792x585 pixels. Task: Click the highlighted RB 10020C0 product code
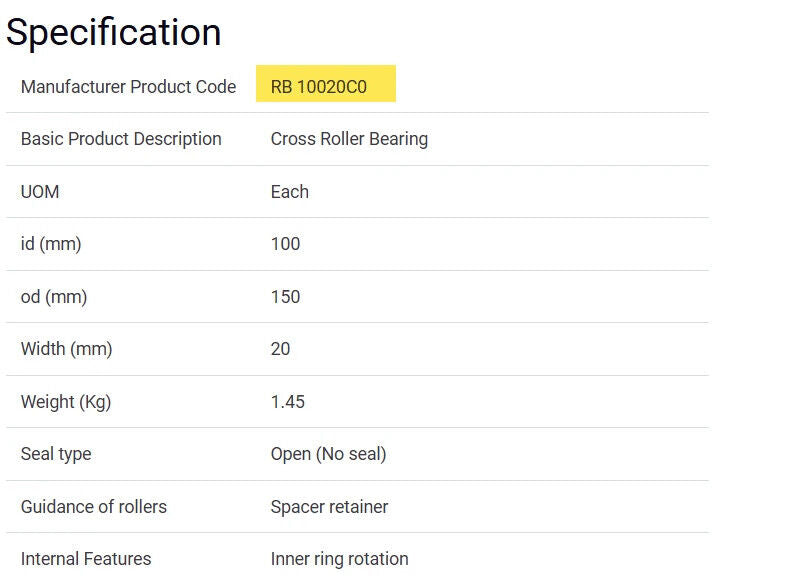[x=319, y=87]
